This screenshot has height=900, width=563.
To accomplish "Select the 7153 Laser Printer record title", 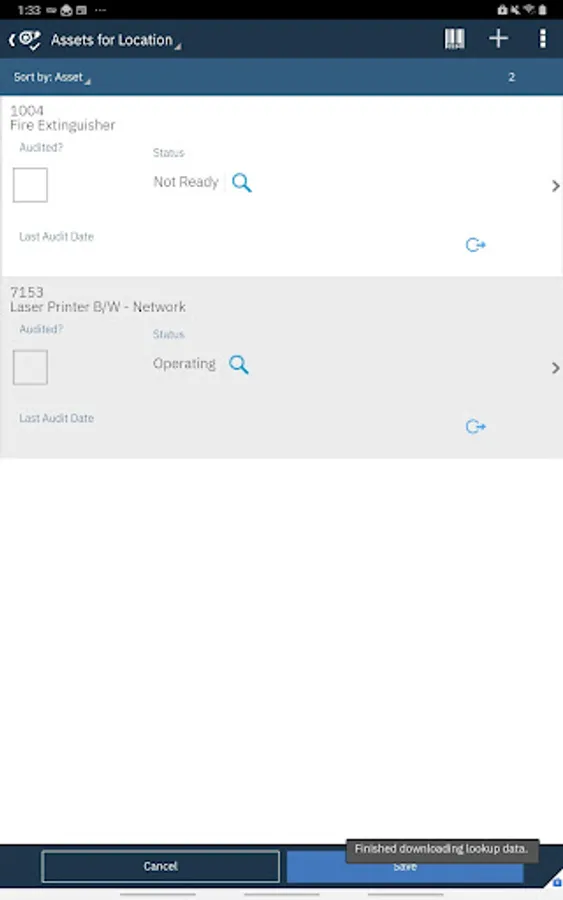I will pyautogui.click(x=98, y=300).
